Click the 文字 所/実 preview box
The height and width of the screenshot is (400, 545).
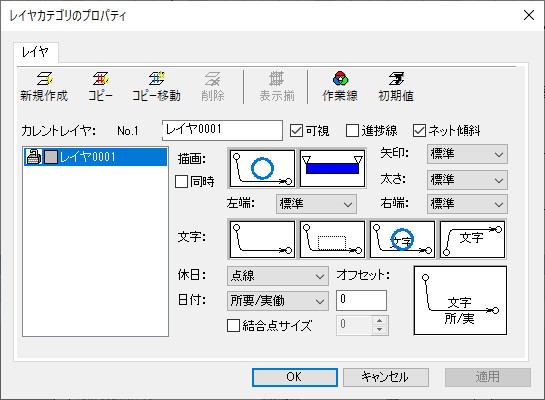click(x=460, y=301)
